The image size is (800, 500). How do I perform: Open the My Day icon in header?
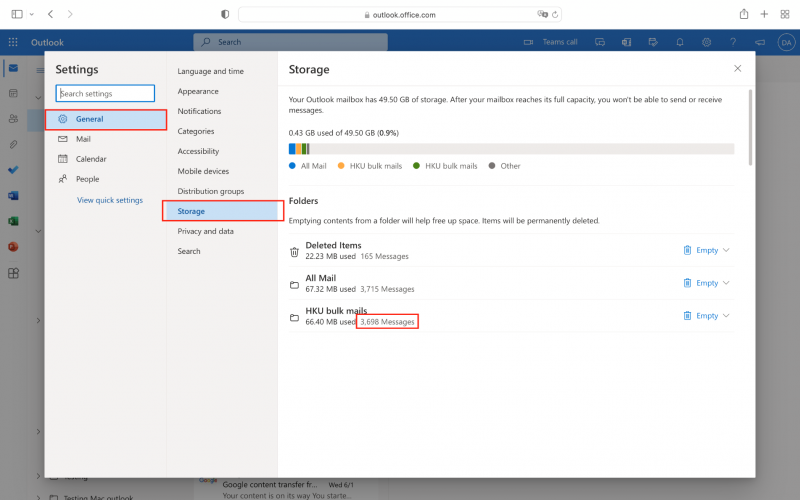point(653,42)
